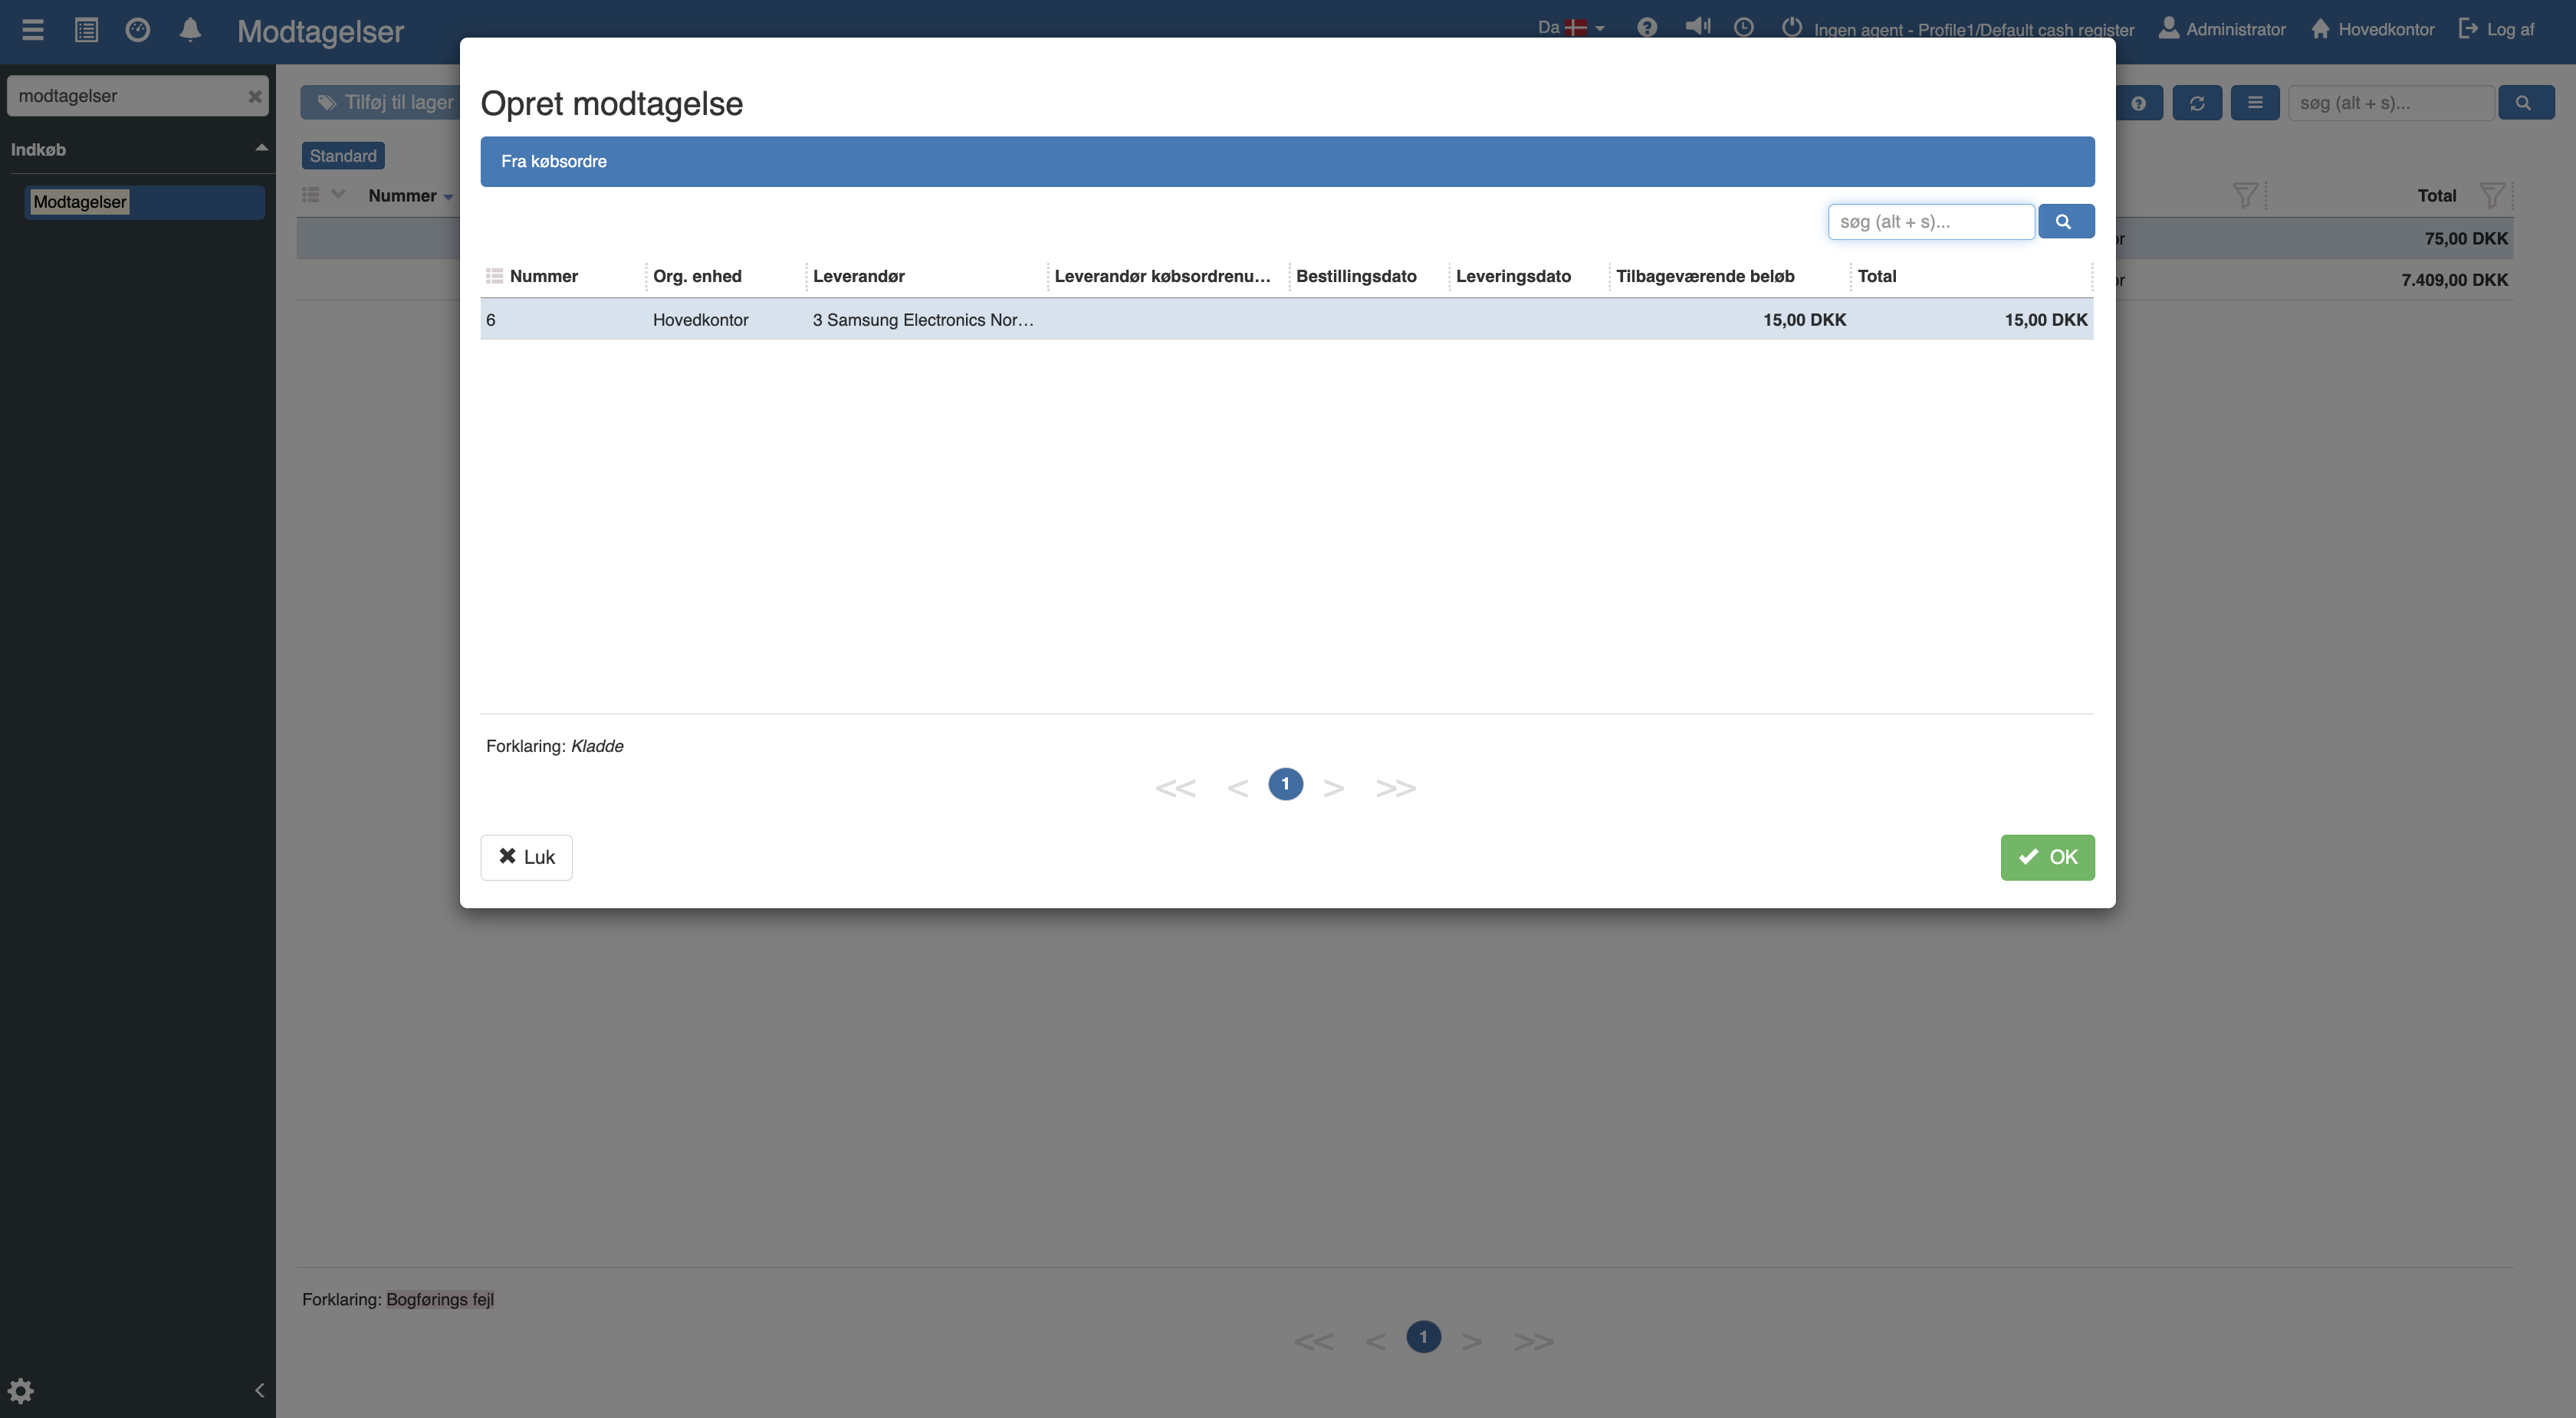2576x1418 pixels.
Task: Click the hamburger menu icon
Action: 33,29
